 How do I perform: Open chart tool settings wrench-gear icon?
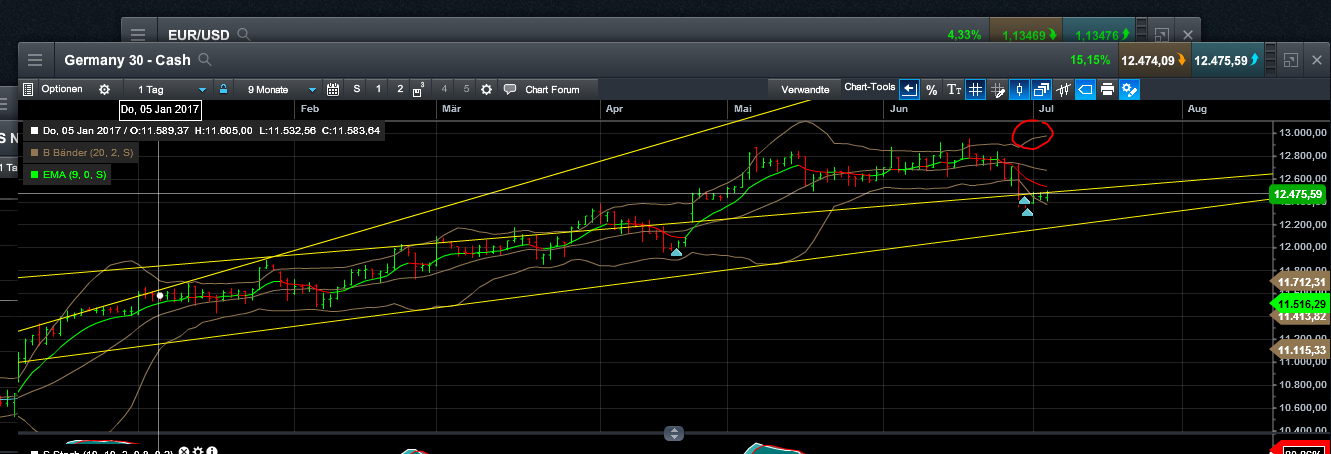pos(1130,89)
